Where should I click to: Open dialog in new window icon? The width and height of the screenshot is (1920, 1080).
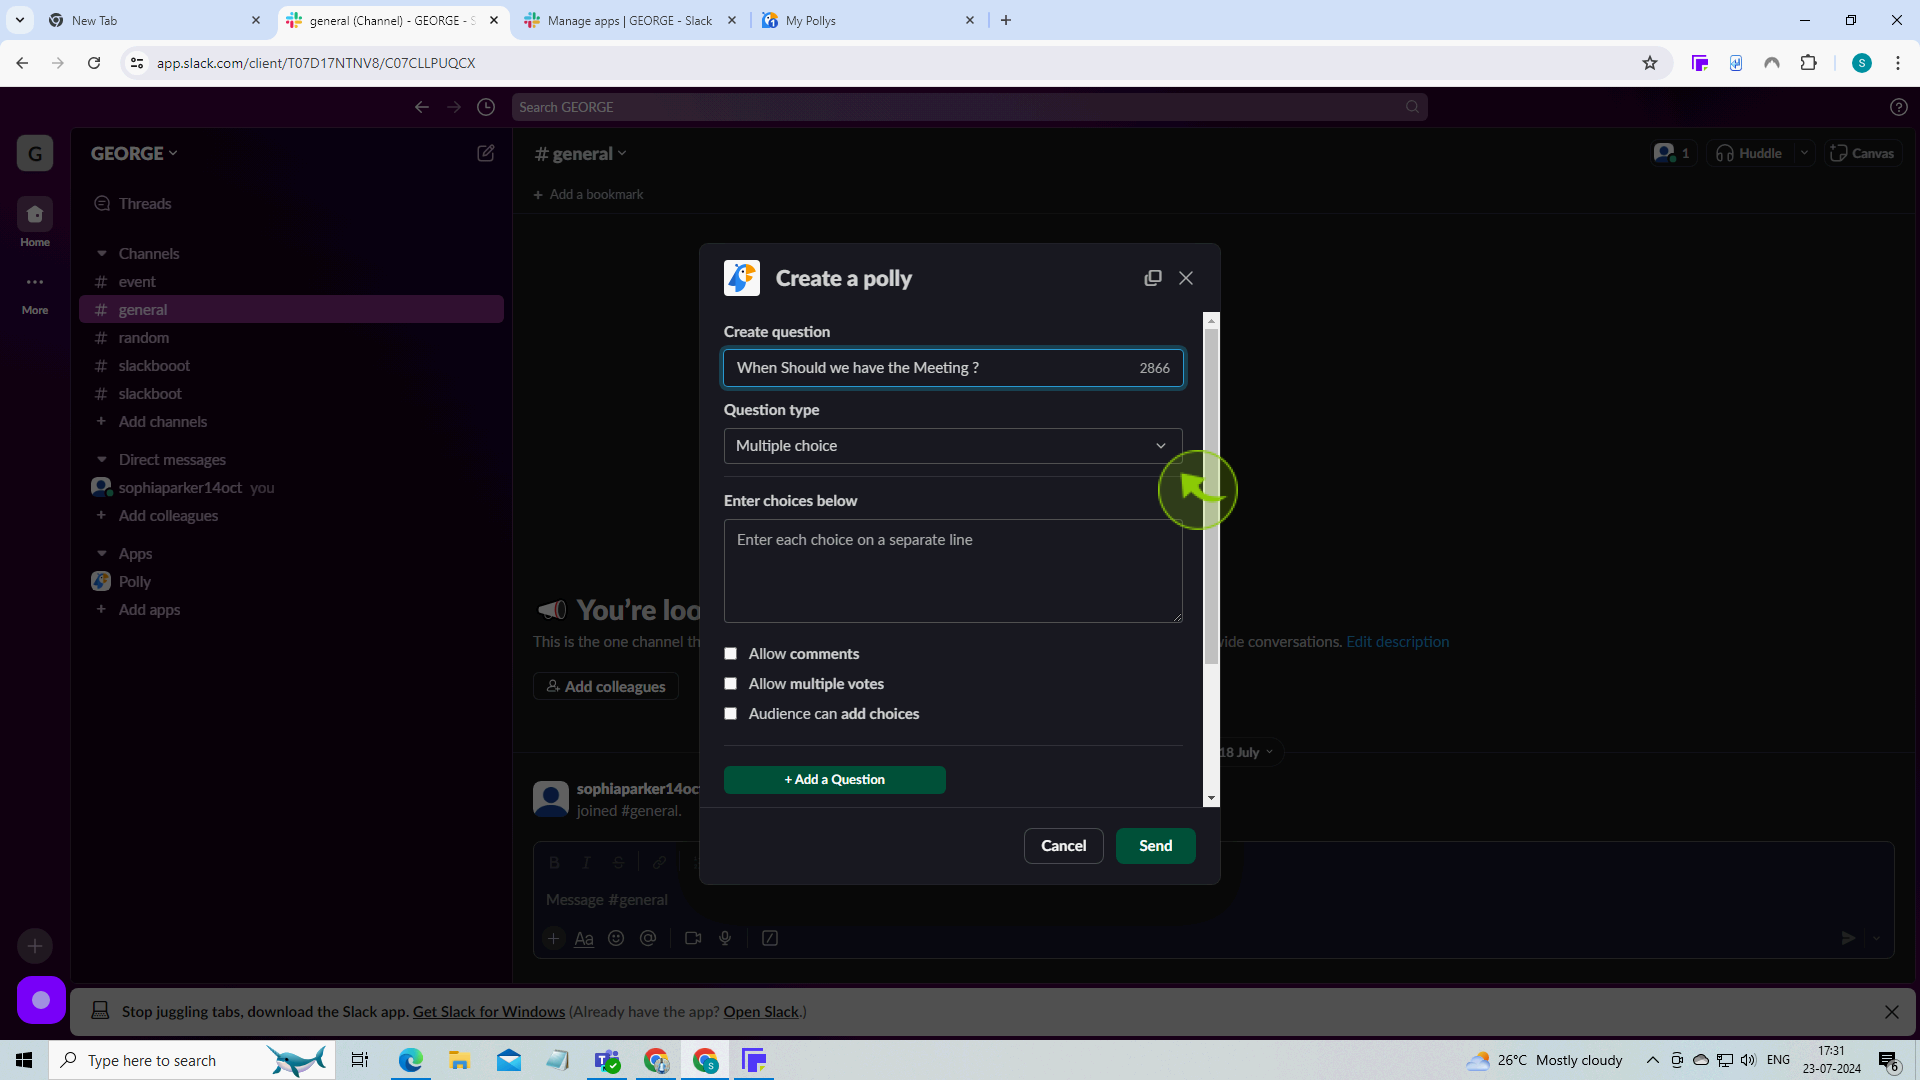click(x=1153, y=278)
